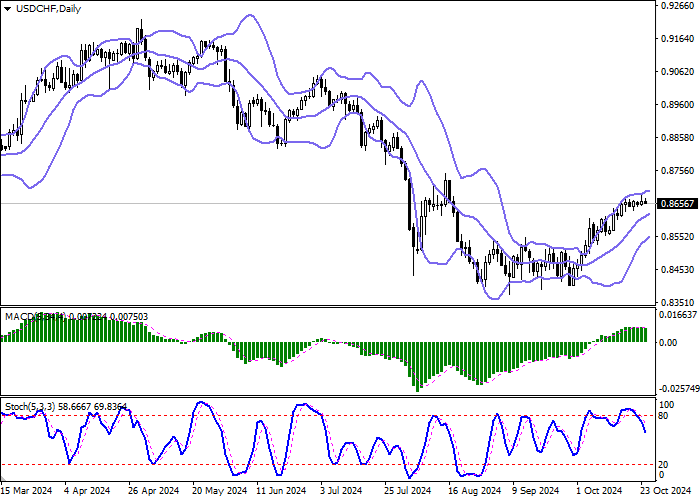Screen dimensions: 700x500
Task: Click the Stochastic 80 level label
Action: (663, 416)
